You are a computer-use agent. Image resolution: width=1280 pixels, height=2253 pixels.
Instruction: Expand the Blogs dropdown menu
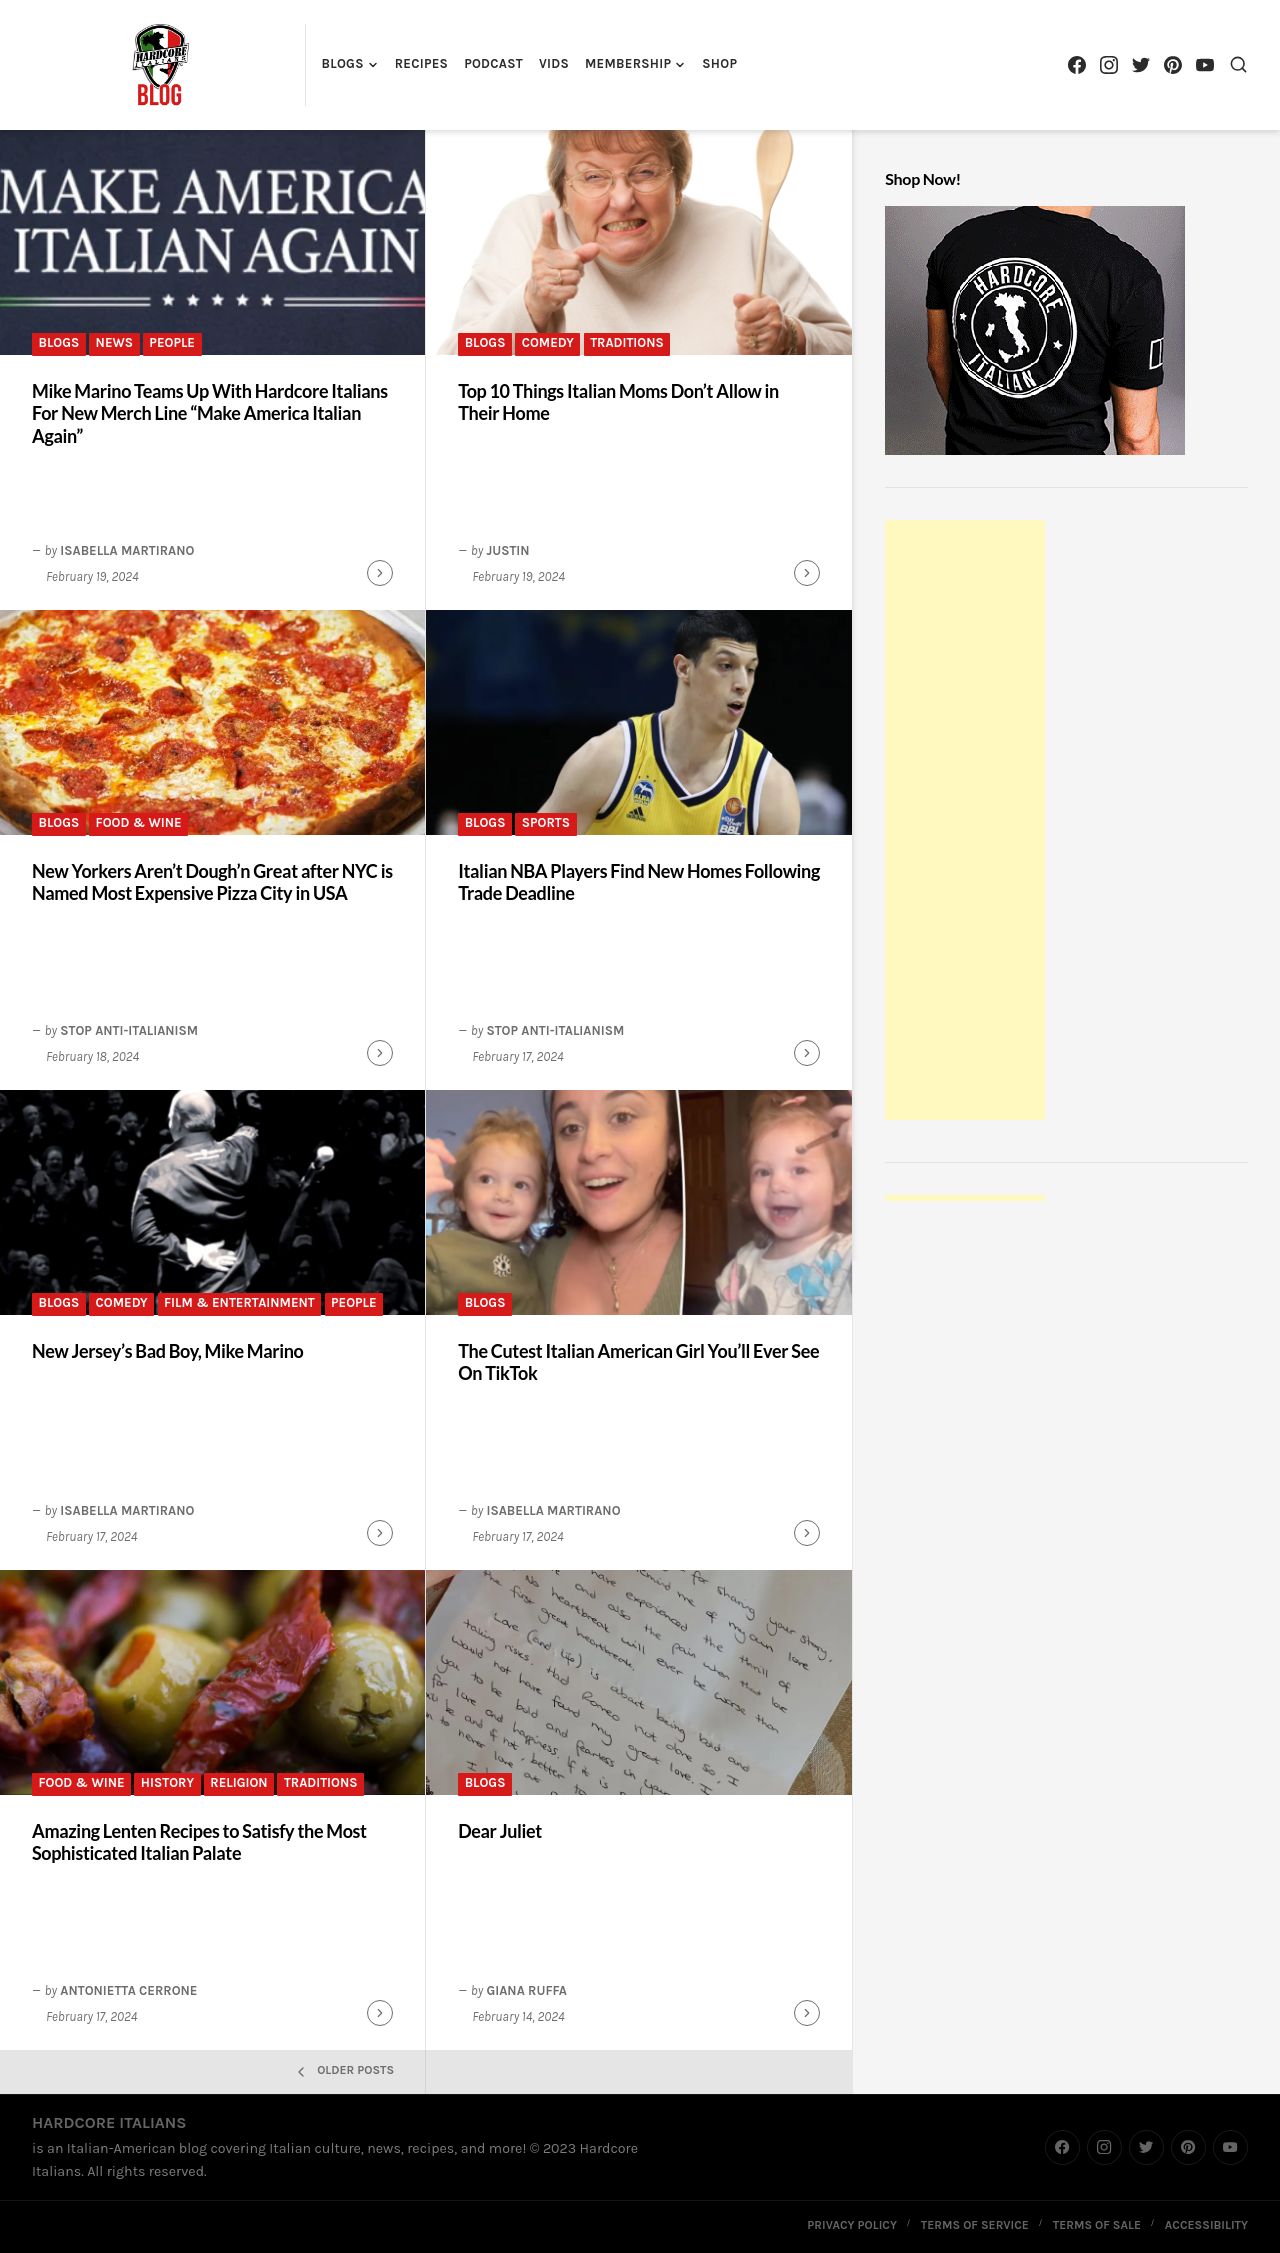349,64
